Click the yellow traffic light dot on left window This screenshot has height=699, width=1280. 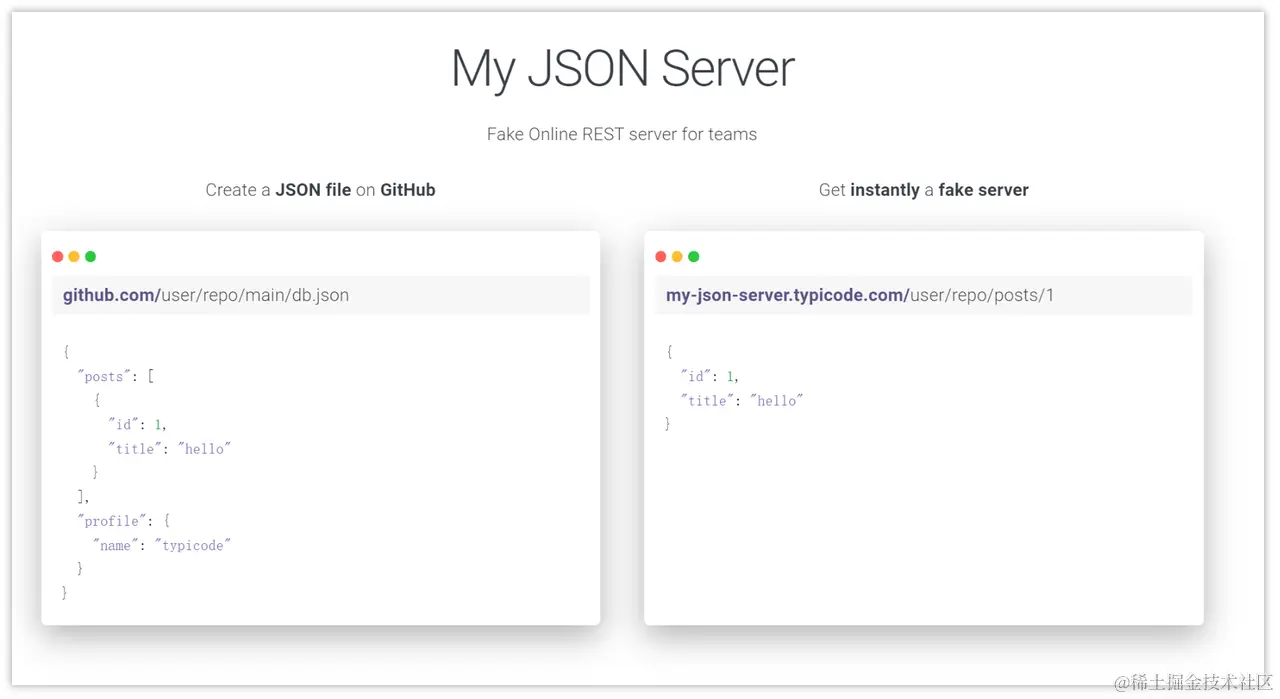point(73,256)
